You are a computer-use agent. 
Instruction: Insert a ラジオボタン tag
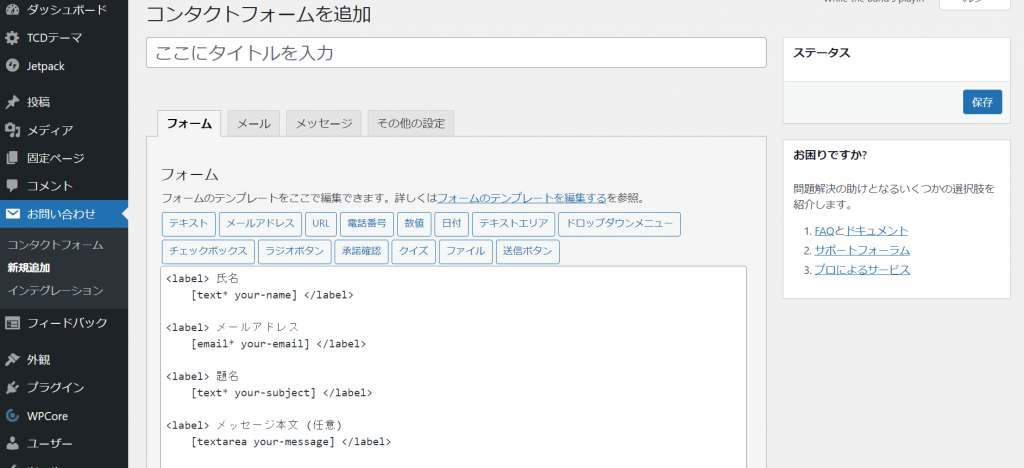pyautogui.click(x=295, y=252)
